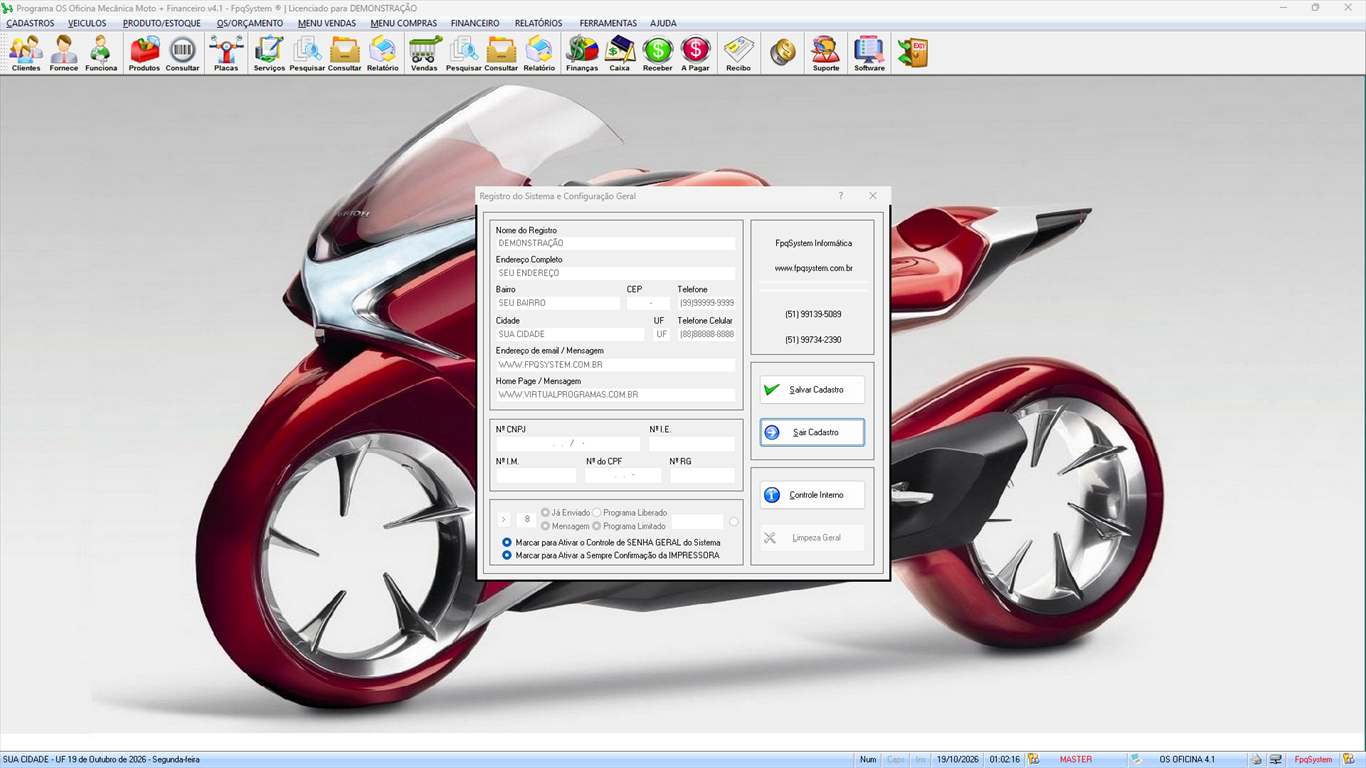
Task: Open the Vendas shopping cart icon
Action: [424, 53]
